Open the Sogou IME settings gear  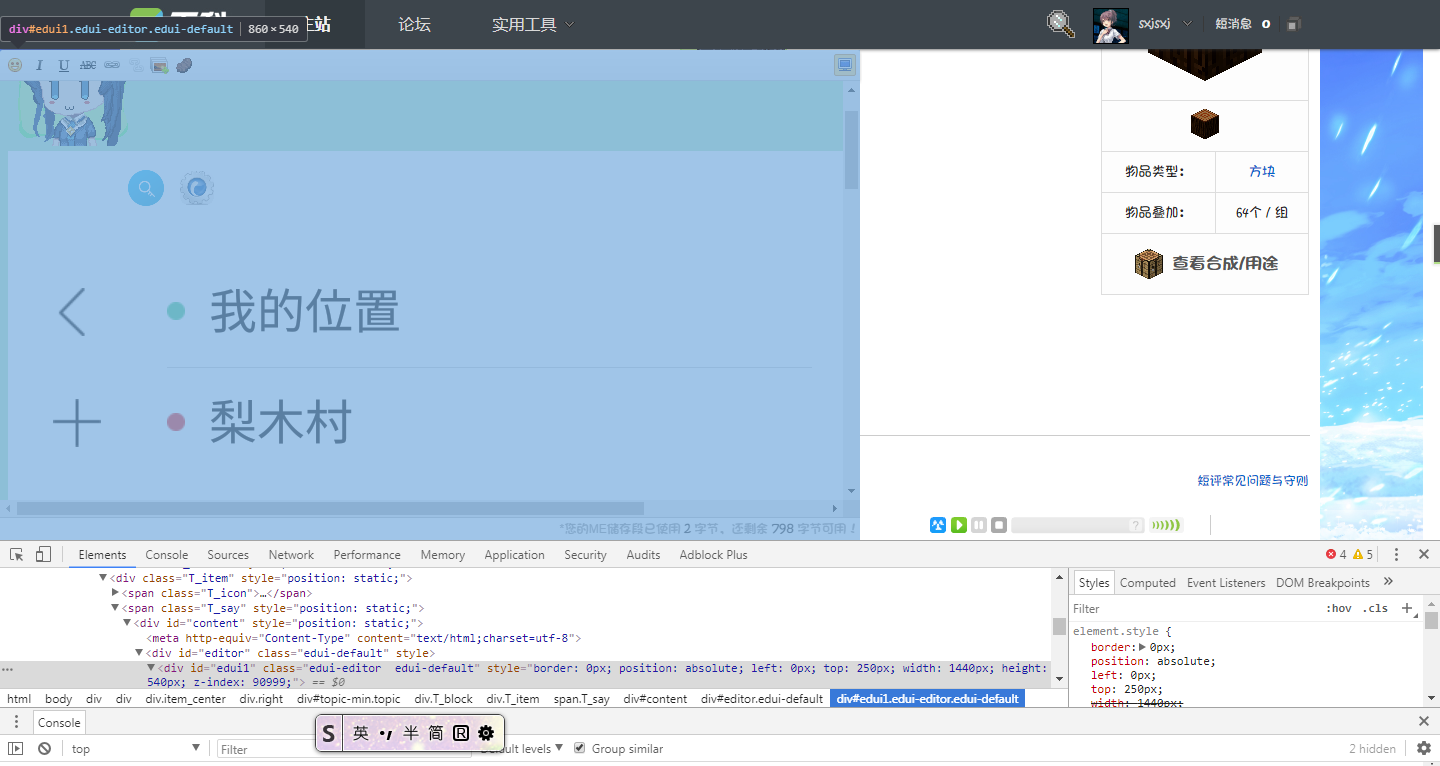point(486,733)
